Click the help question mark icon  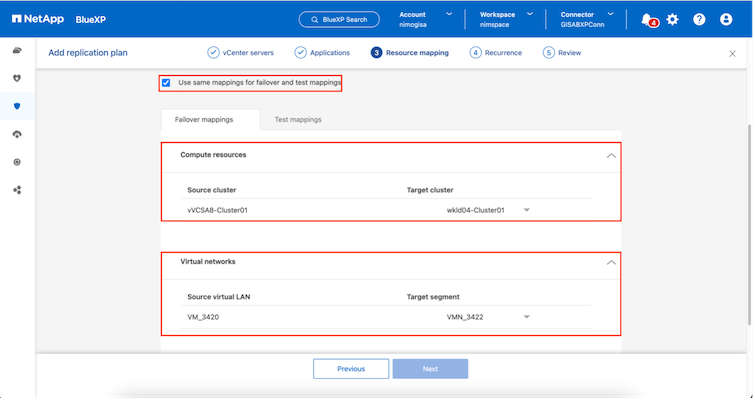tap(699, 19)
